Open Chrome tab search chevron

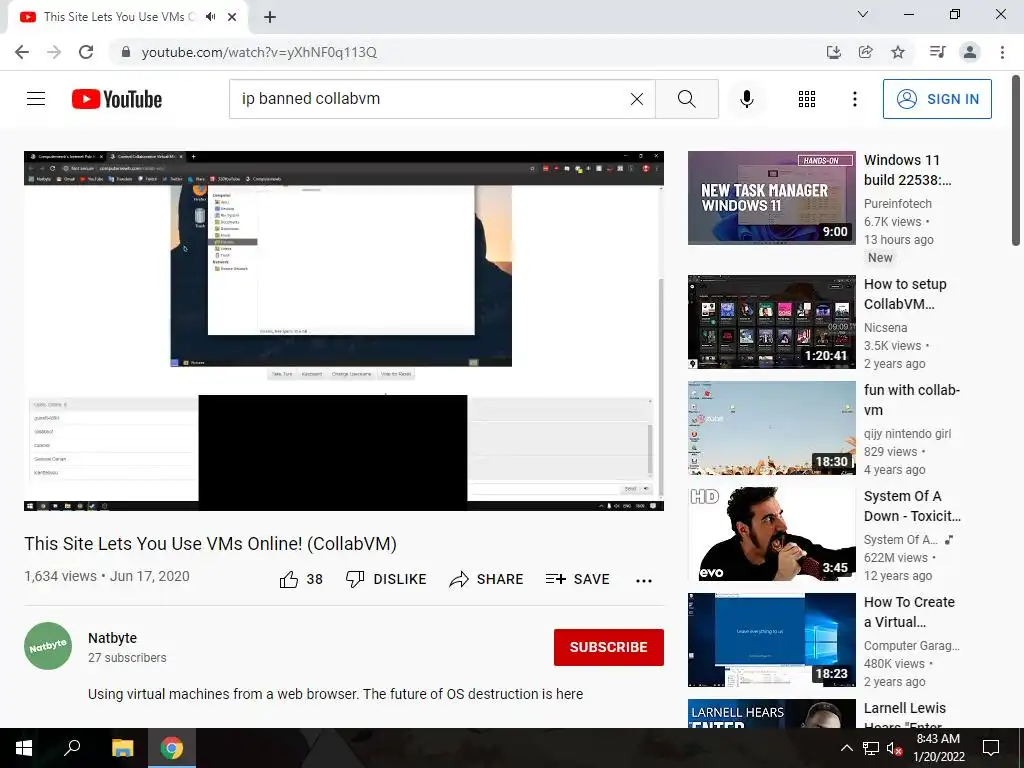(863, 14)
